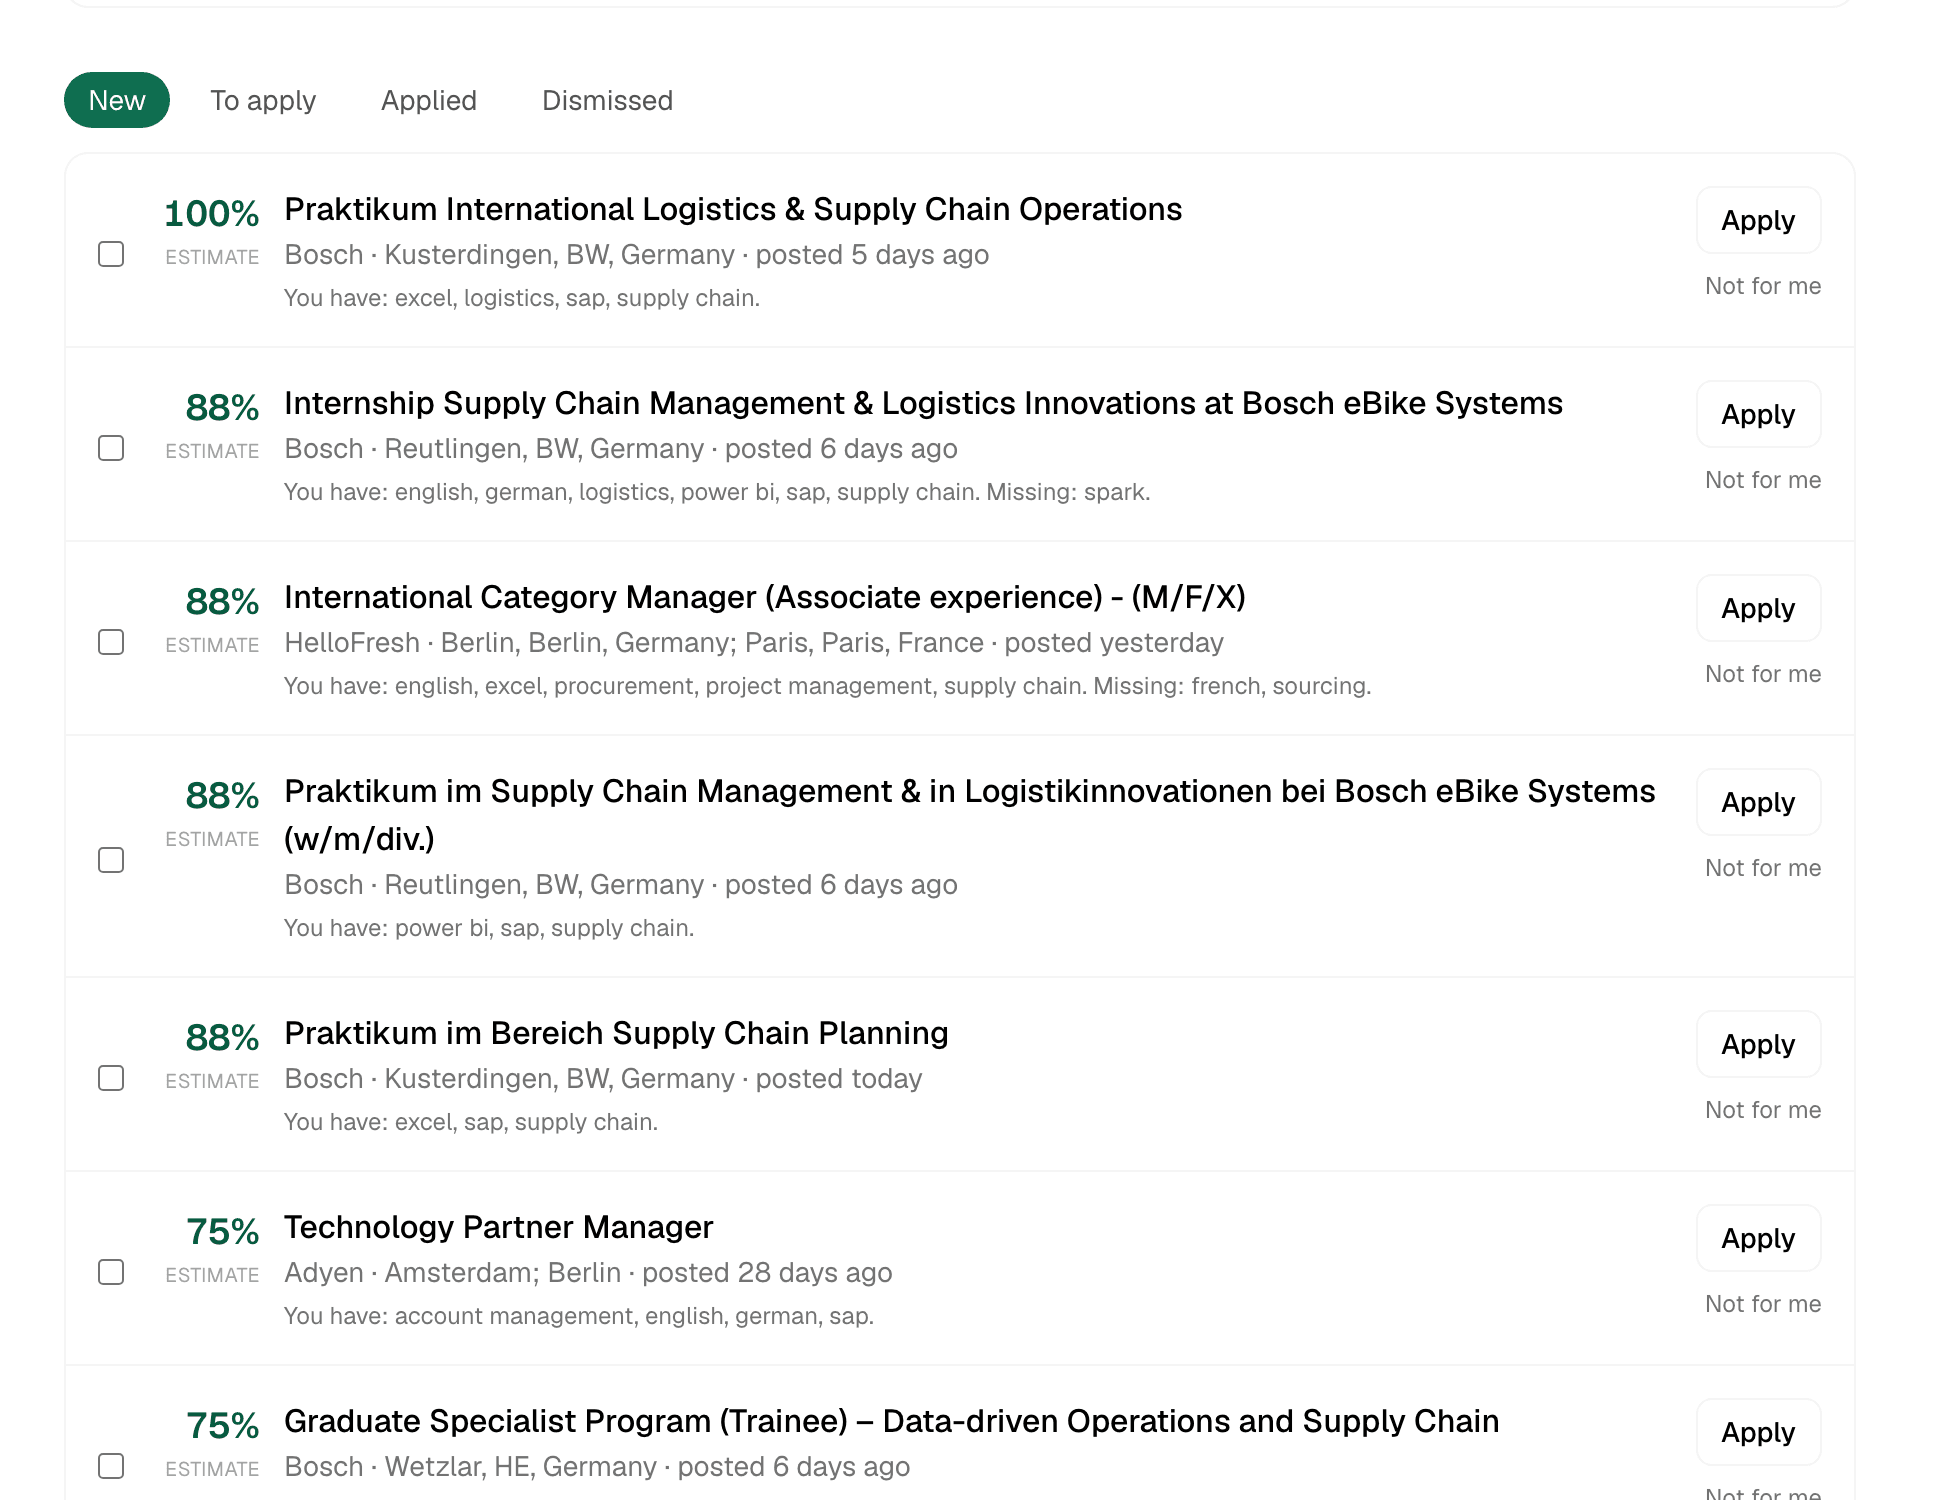1952x1500 pixels.
Task: Mark HelloFresh Category Manager as Not for me
Action: pyautogui.click(x=1763, y=674)
